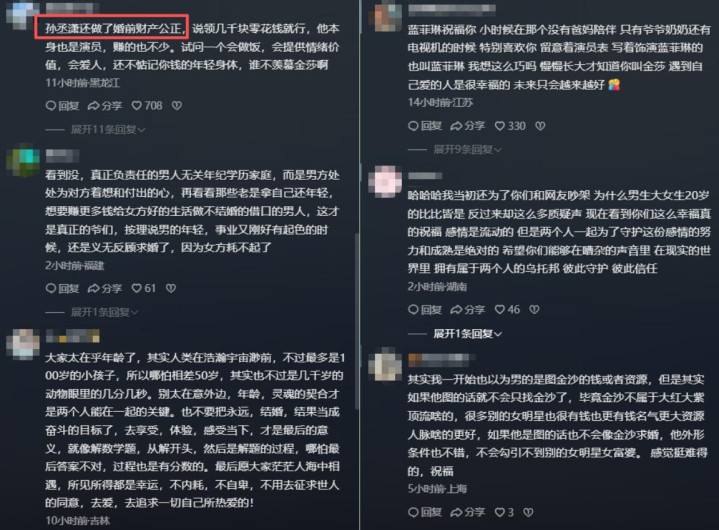Click 回复 under the 上海 comment

pyautogui.click(x=425, y=512)
